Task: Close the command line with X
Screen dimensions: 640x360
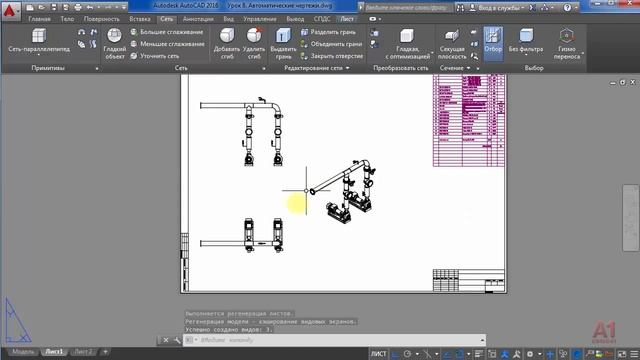Action: coord(166,340)
